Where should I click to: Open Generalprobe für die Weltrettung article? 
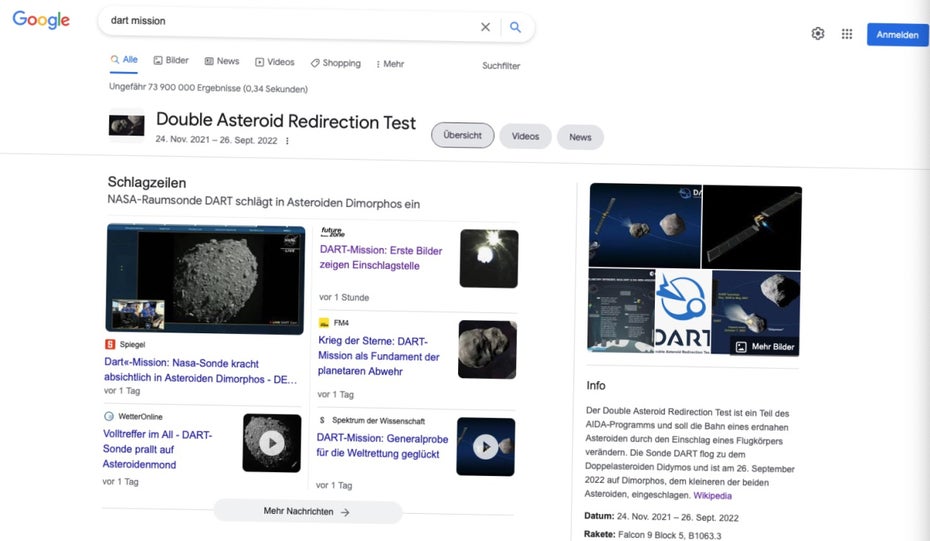pos(382,446)
